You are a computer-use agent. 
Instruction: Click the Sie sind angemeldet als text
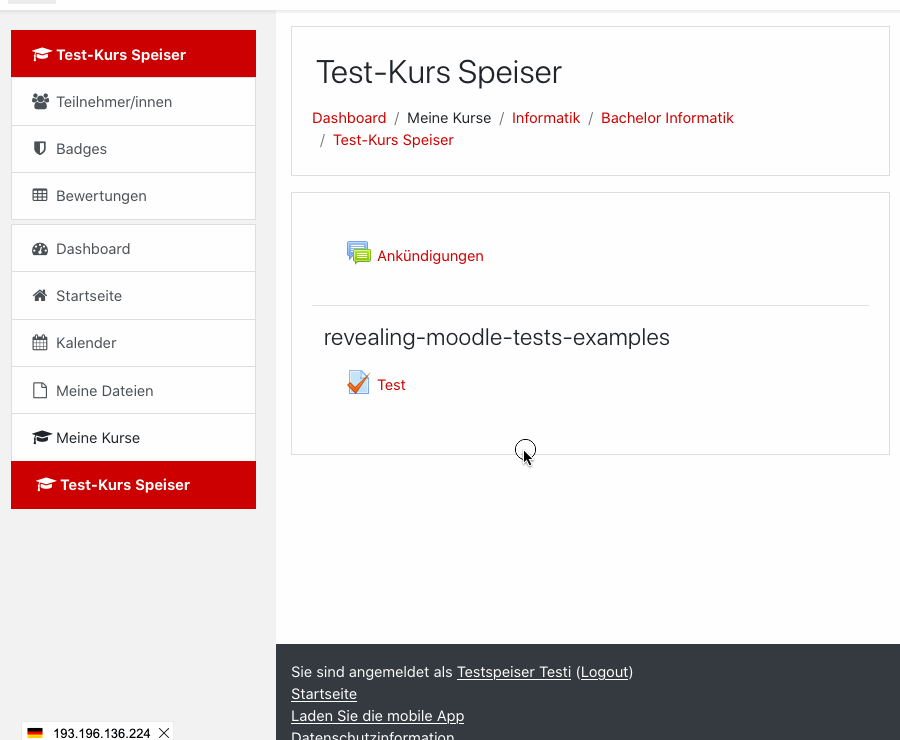pos(371,672)
